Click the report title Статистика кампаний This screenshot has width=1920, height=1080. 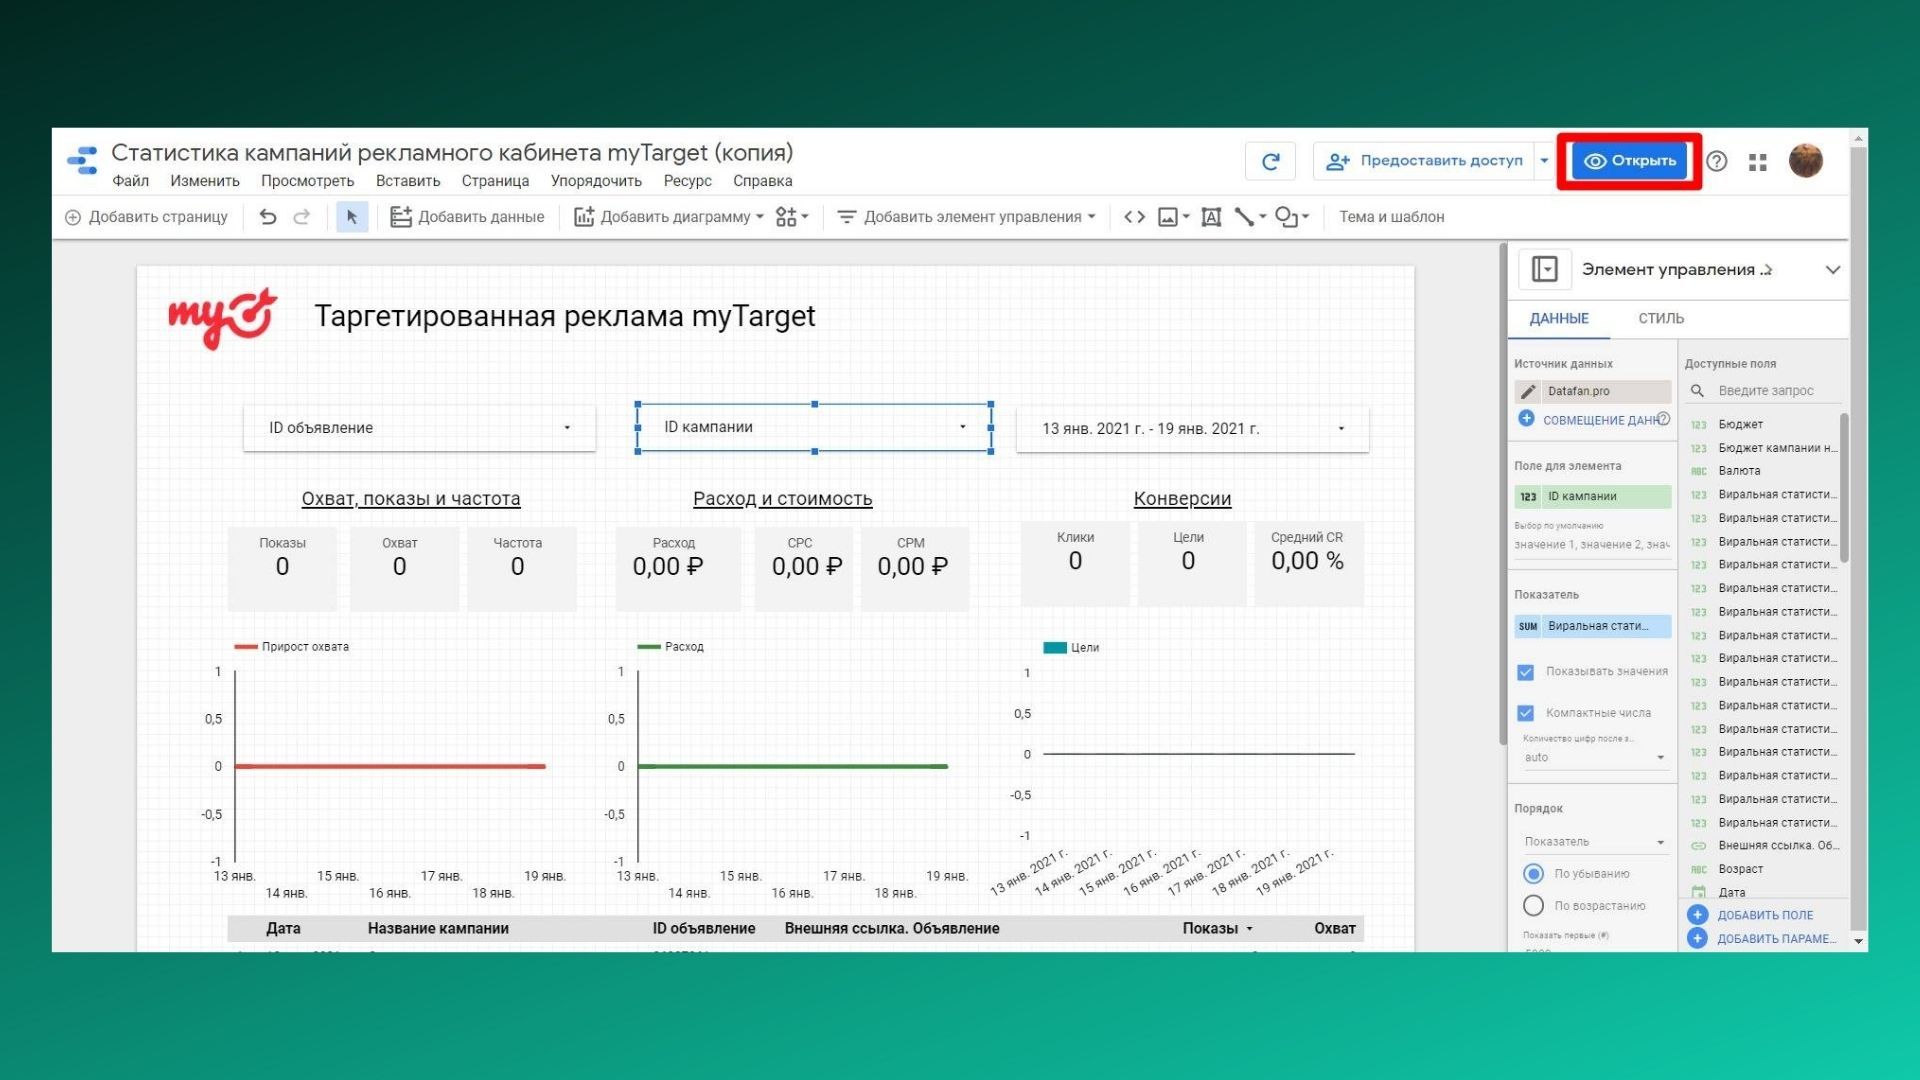pyautogui.click(x=452, y=153)
